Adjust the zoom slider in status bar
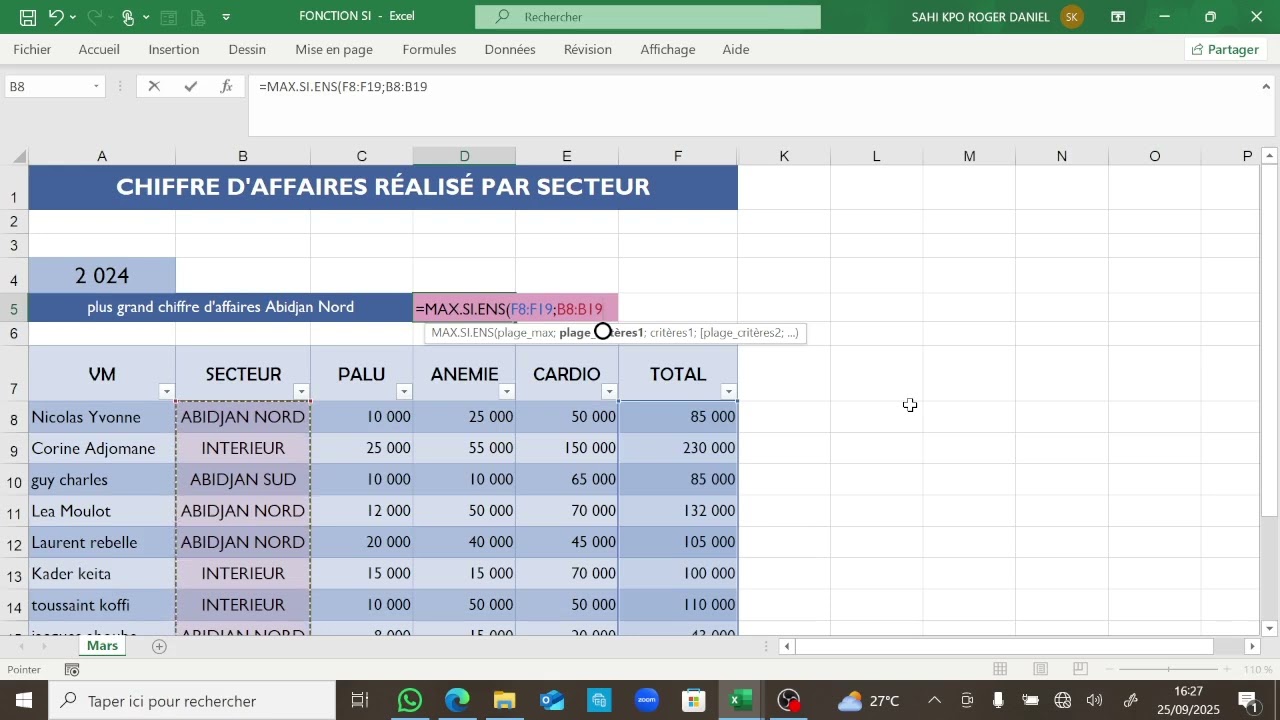 [1168, 669]
